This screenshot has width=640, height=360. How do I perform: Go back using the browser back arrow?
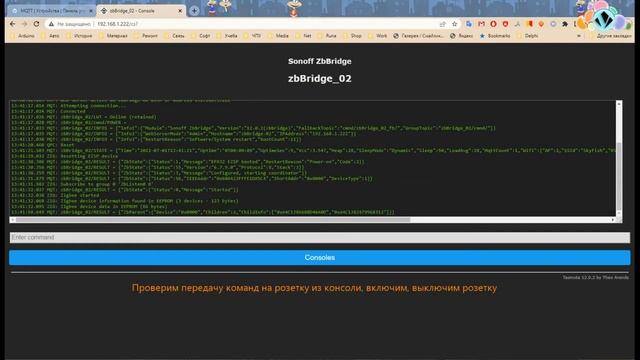(12, 24)
